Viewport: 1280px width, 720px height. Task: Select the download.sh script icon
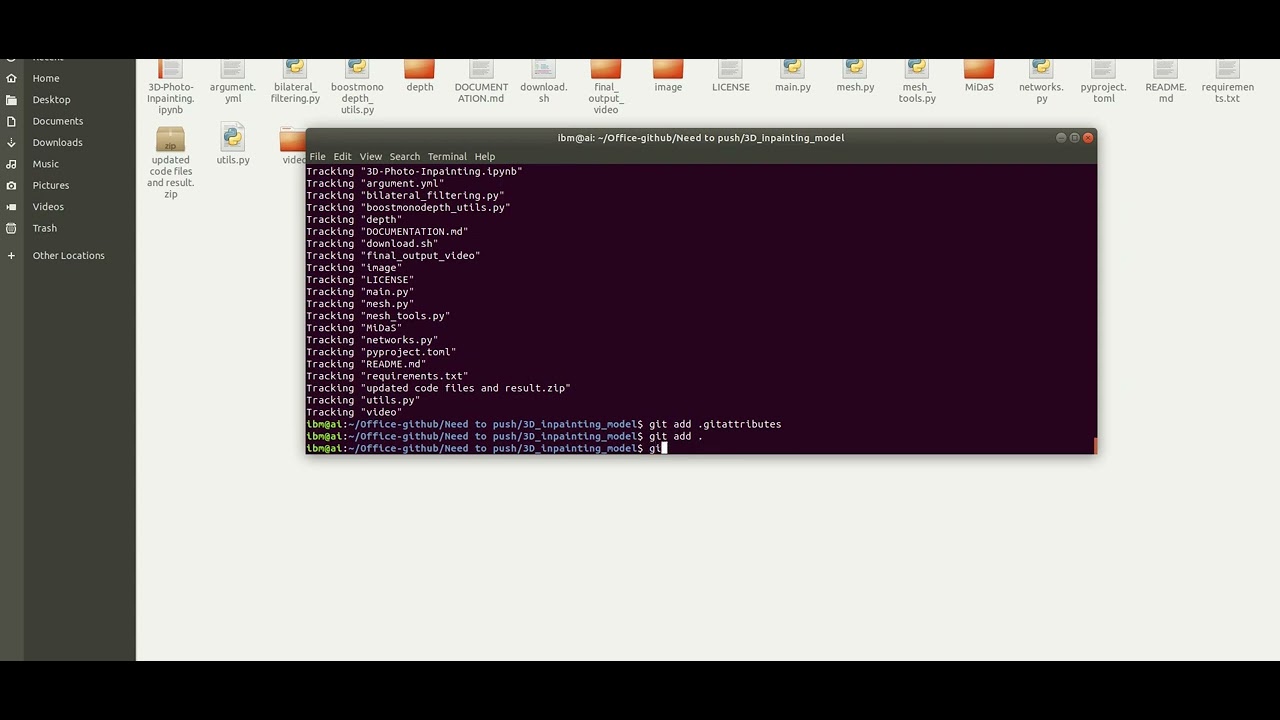[x=543, y=69]
